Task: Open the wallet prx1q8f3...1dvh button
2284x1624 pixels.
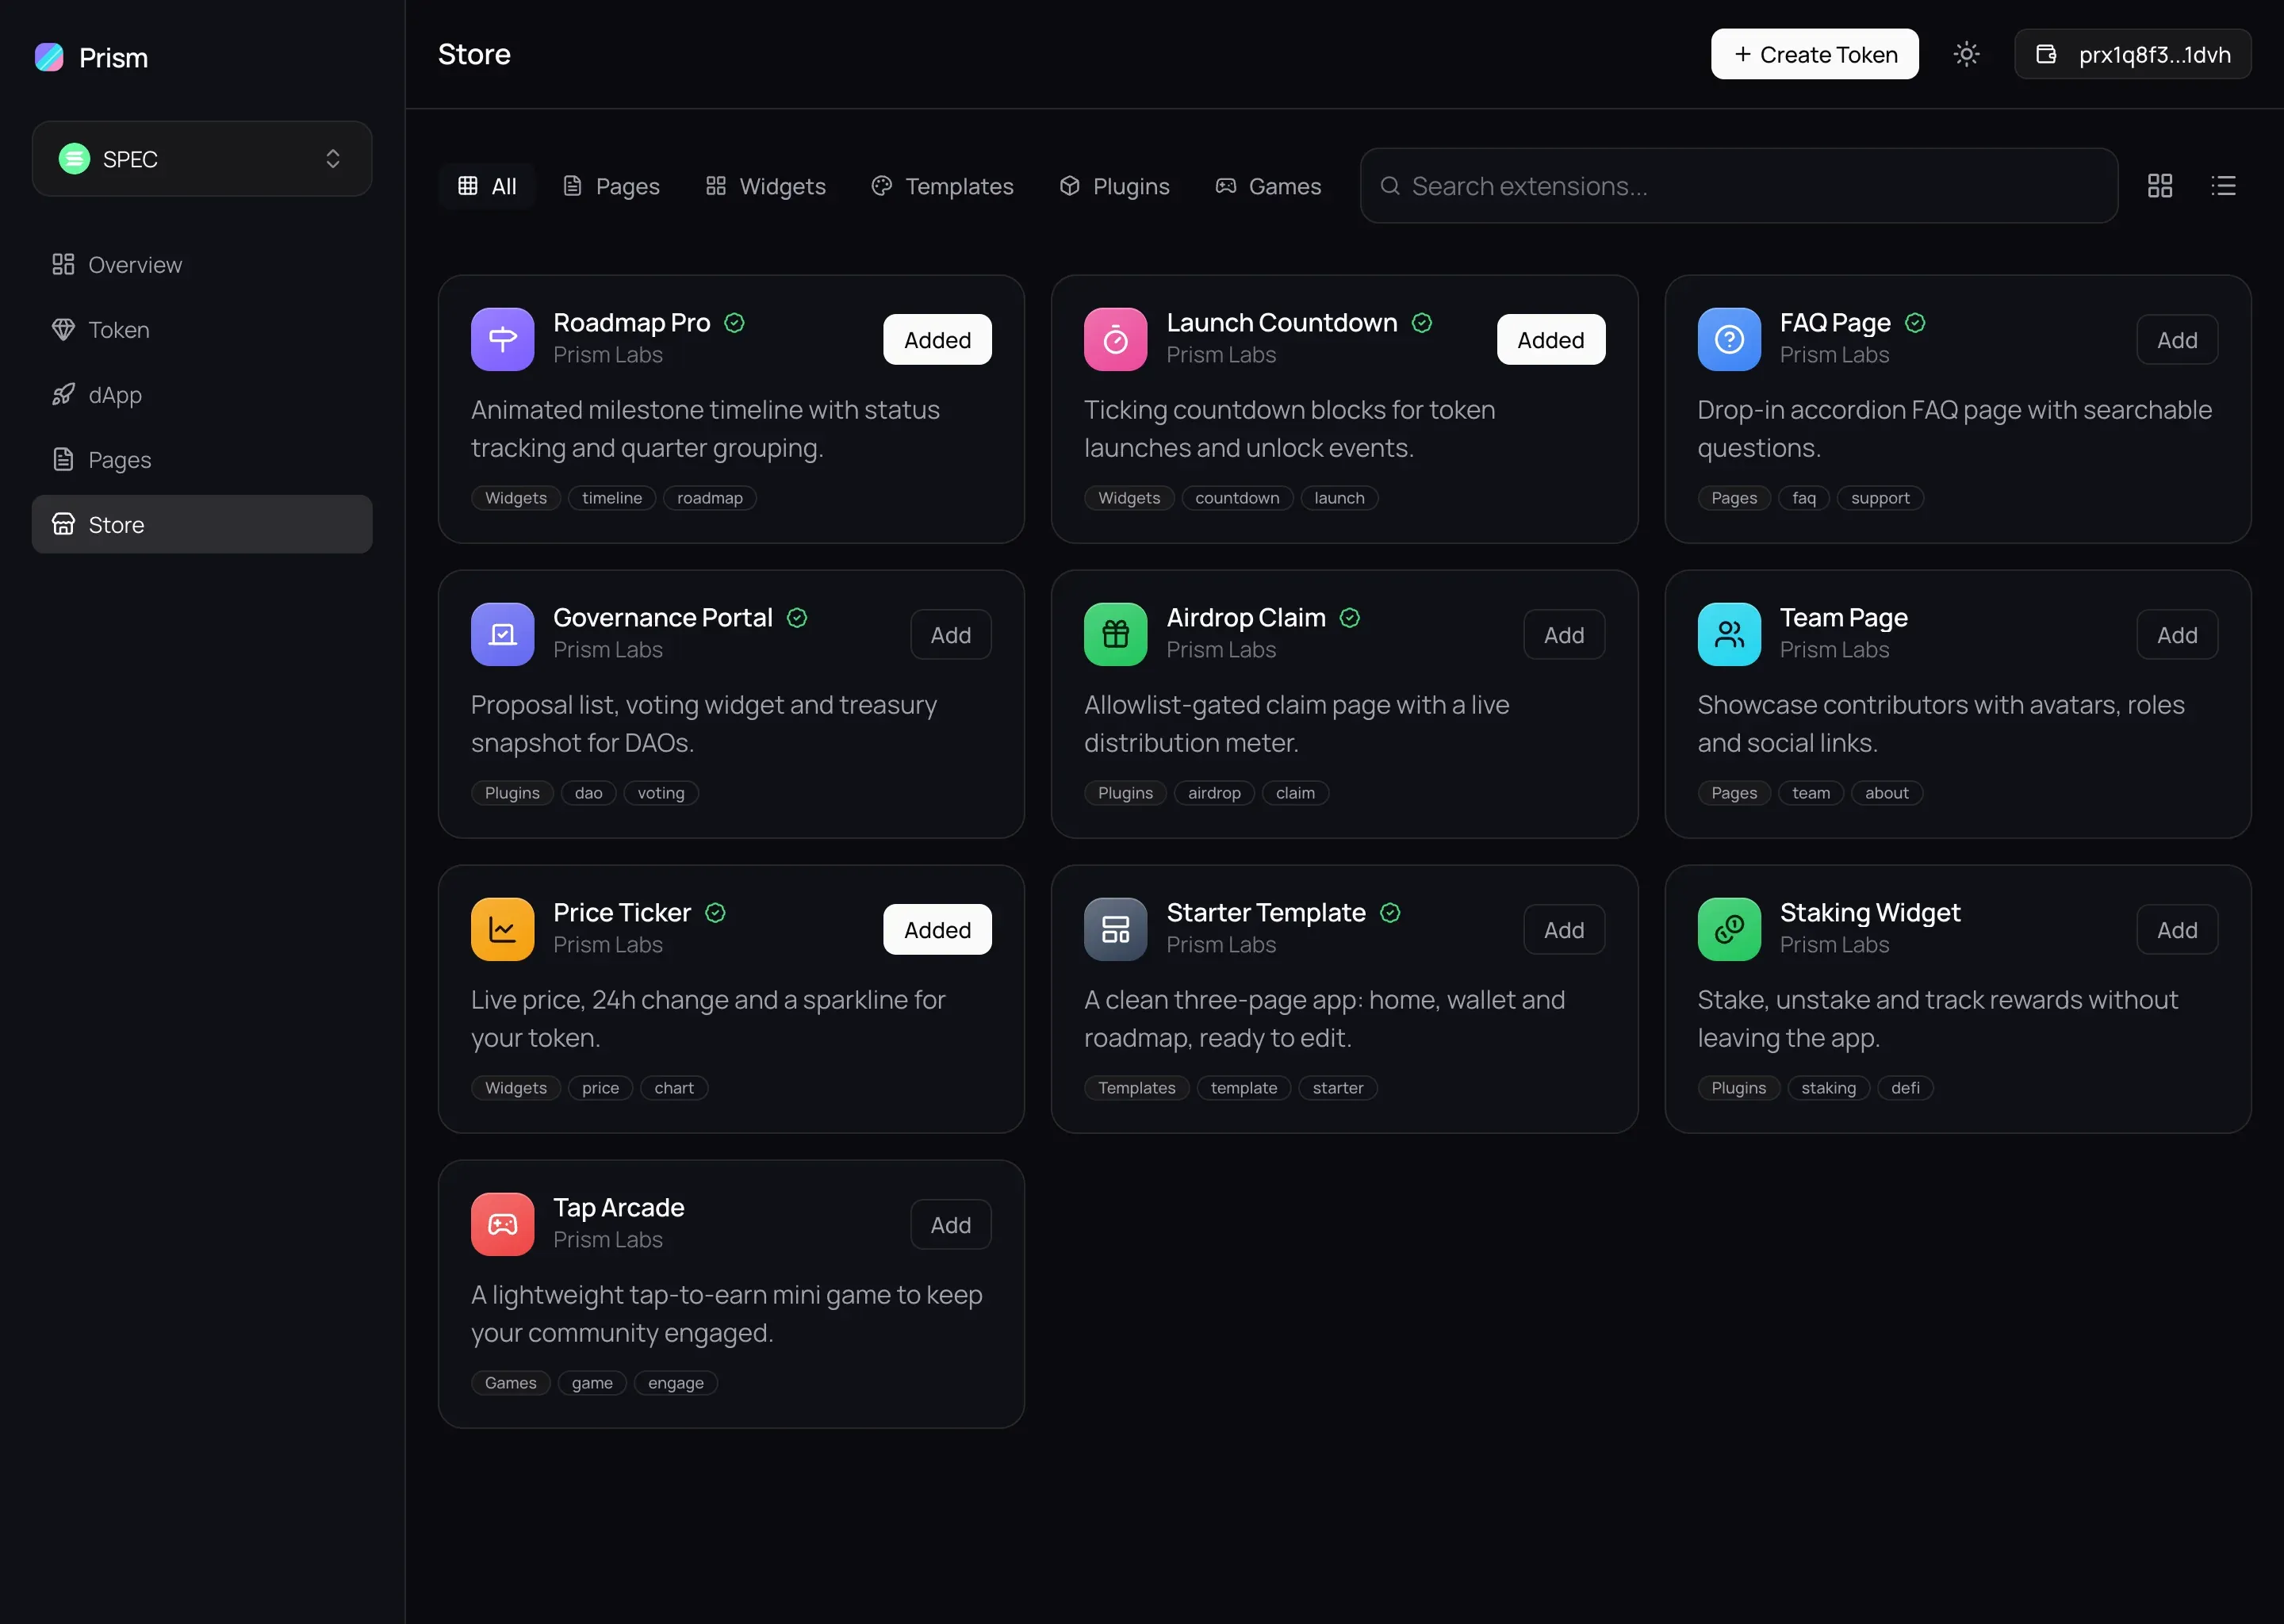Action: [x=2133, y=54]
